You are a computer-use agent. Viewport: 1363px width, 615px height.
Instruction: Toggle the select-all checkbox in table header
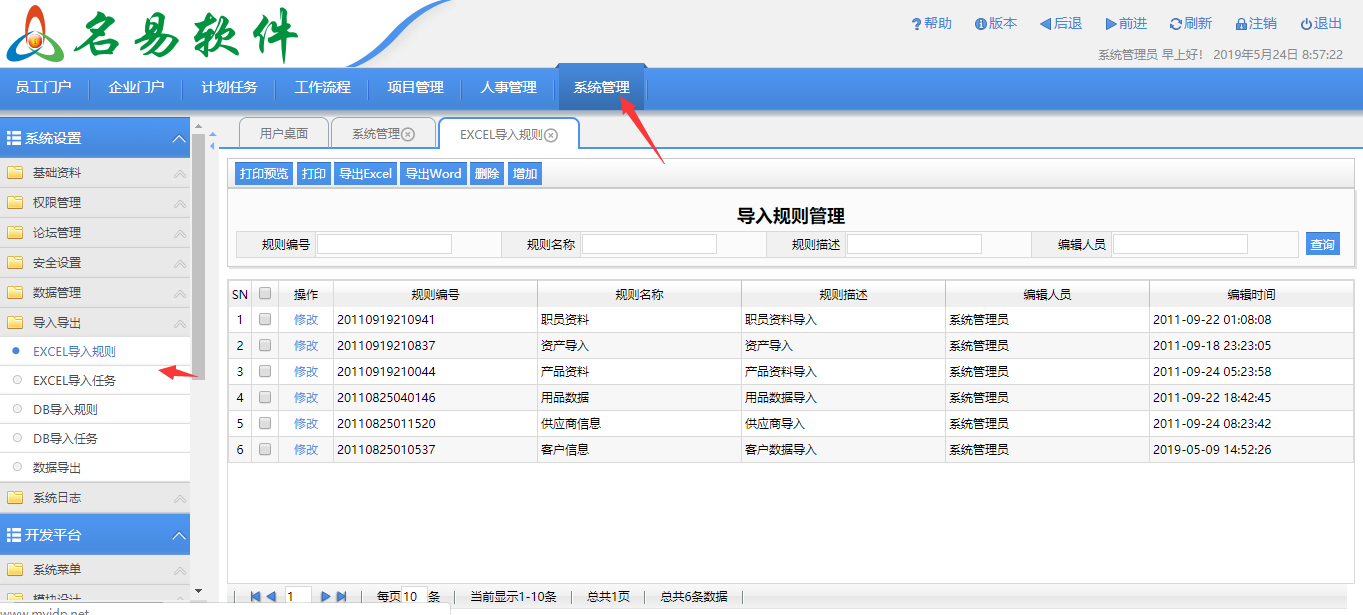pos(264,293)
